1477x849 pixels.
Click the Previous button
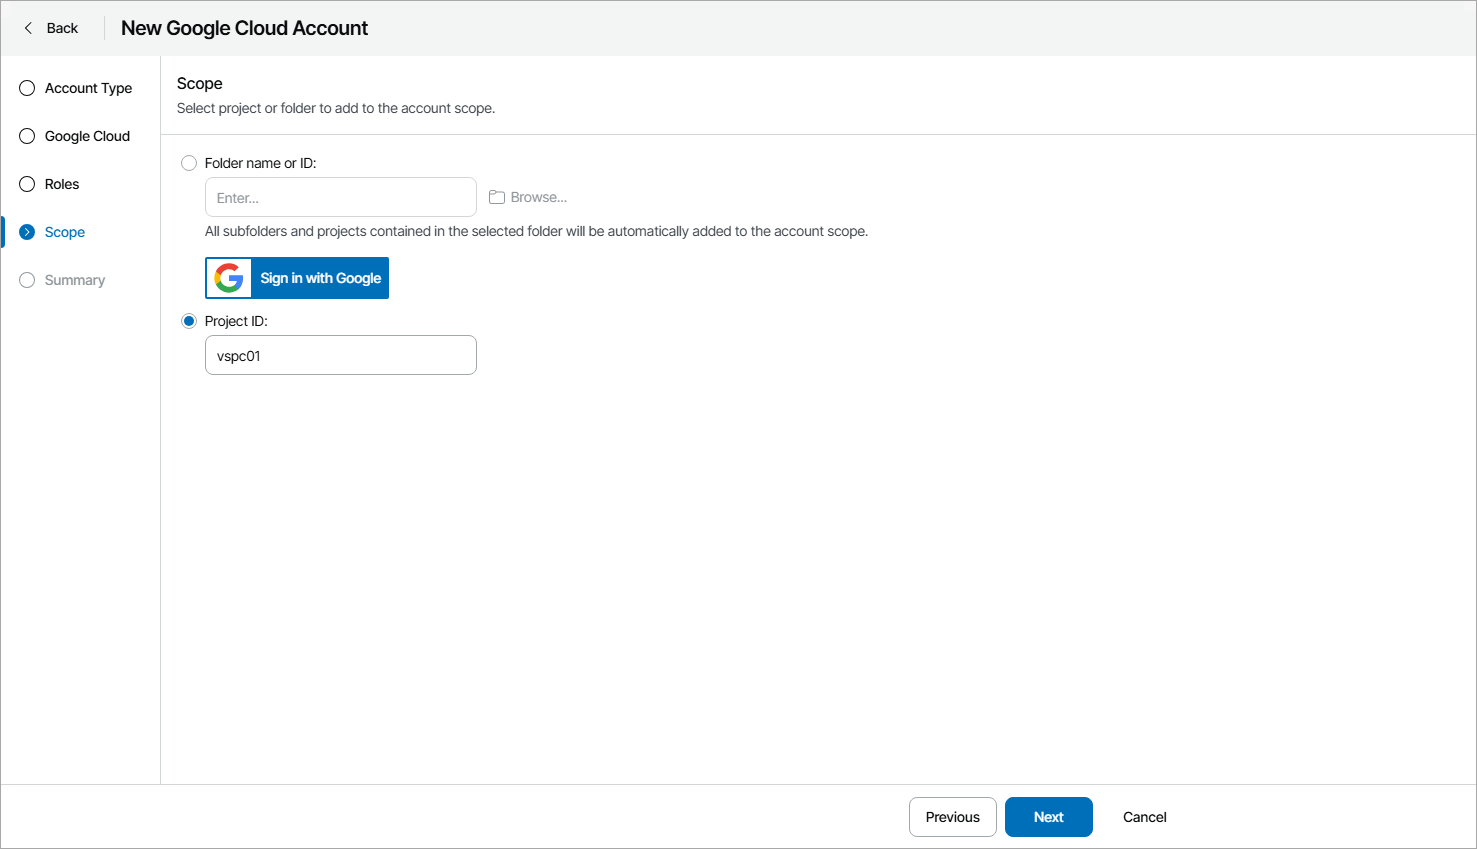pyautogui.click(x=952, y=817)
